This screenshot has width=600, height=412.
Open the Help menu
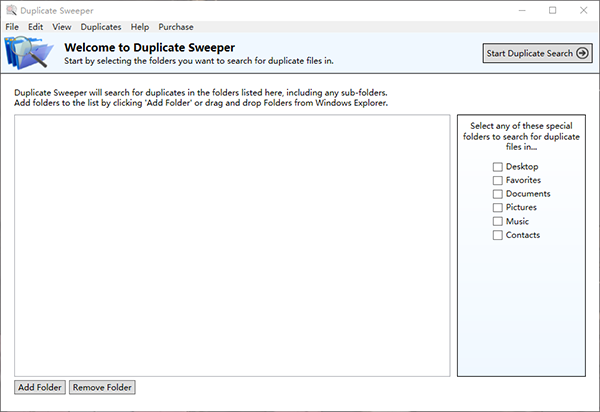(x=140, y=27)
